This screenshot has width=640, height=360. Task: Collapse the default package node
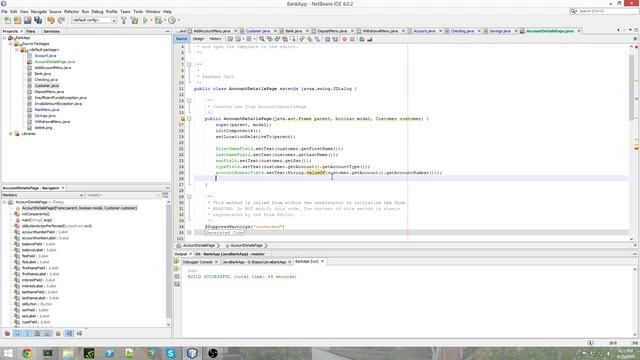pyautogui.click(x=17, y=50)
